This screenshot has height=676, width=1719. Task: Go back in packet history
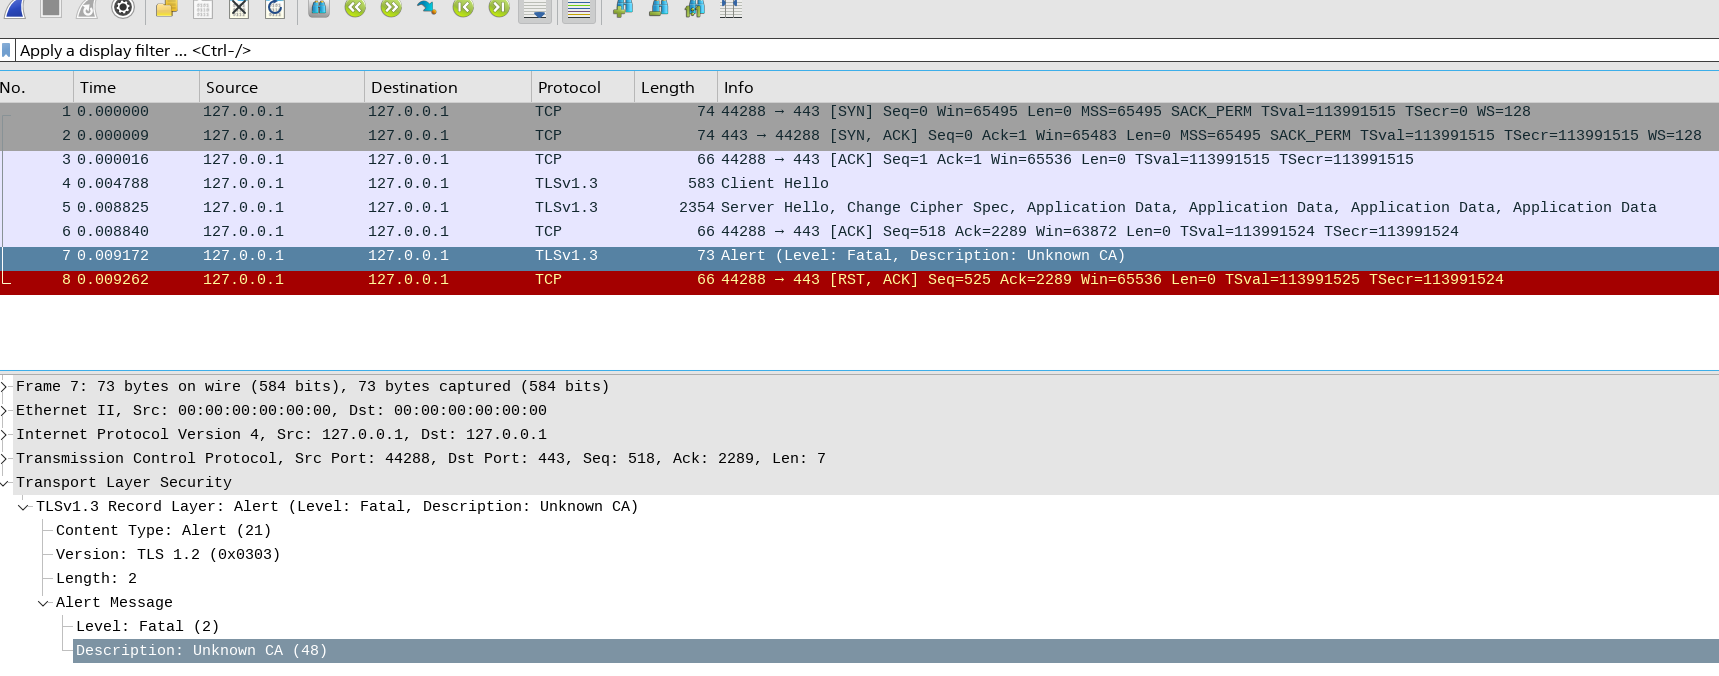(x=355, y=8)
